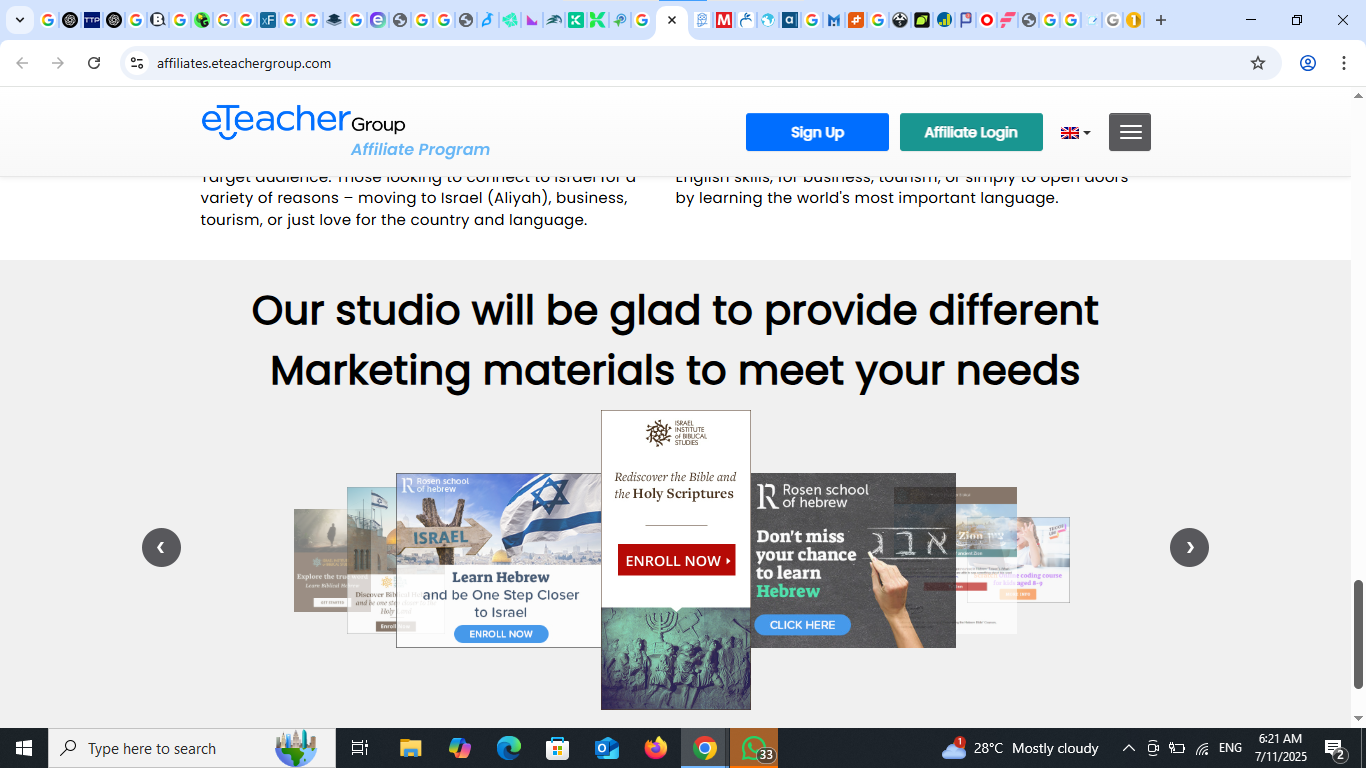The image size is (1366, 768).
Task: Open clock showing 6:21 AM
Action: [1280, 748]
